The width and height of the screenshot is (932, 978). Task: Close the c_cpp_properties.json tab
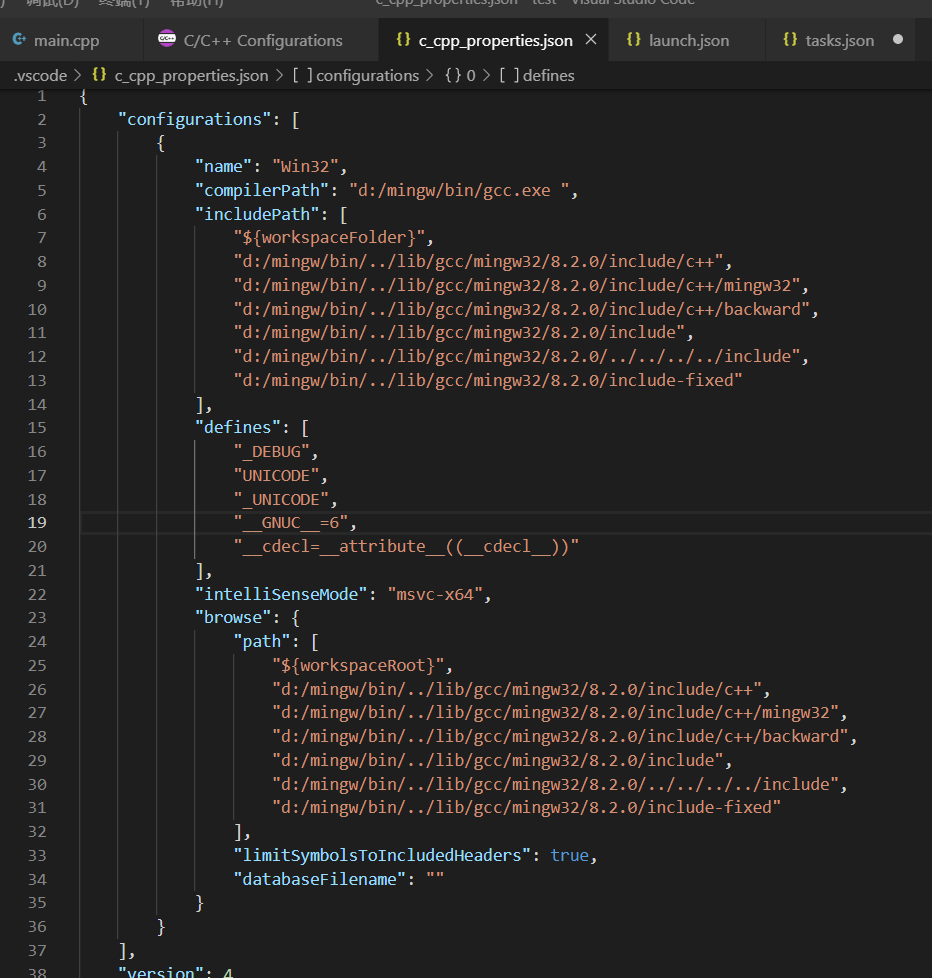591,39
